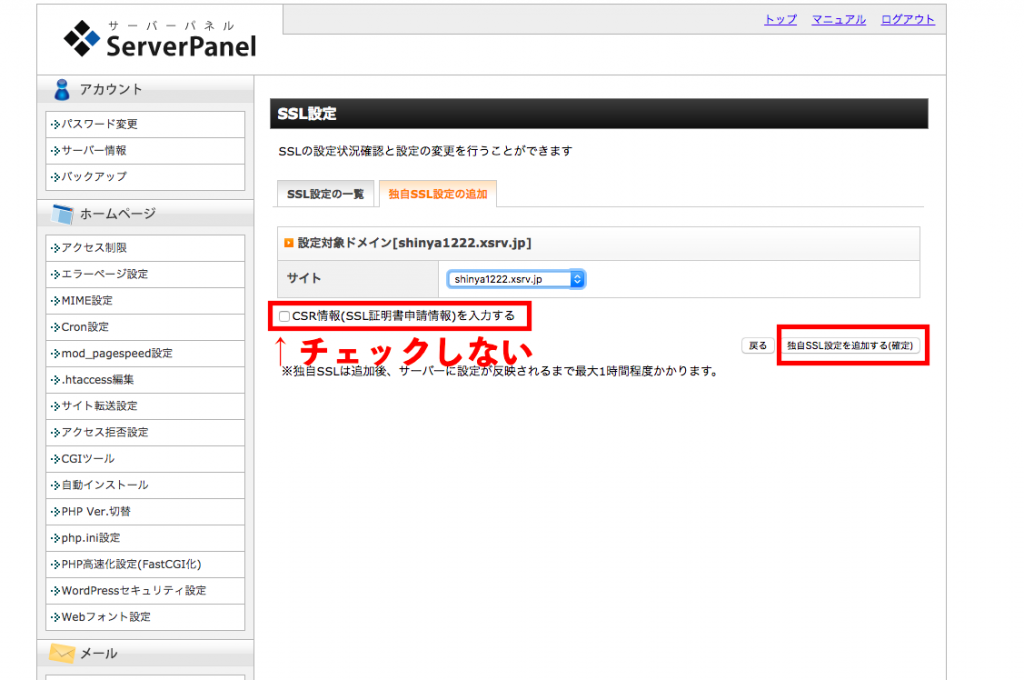The height and width of the screenshot is (680, 1024).
Task: Open パスワード変更 in sidebar
Action: (x=145, y=124)
